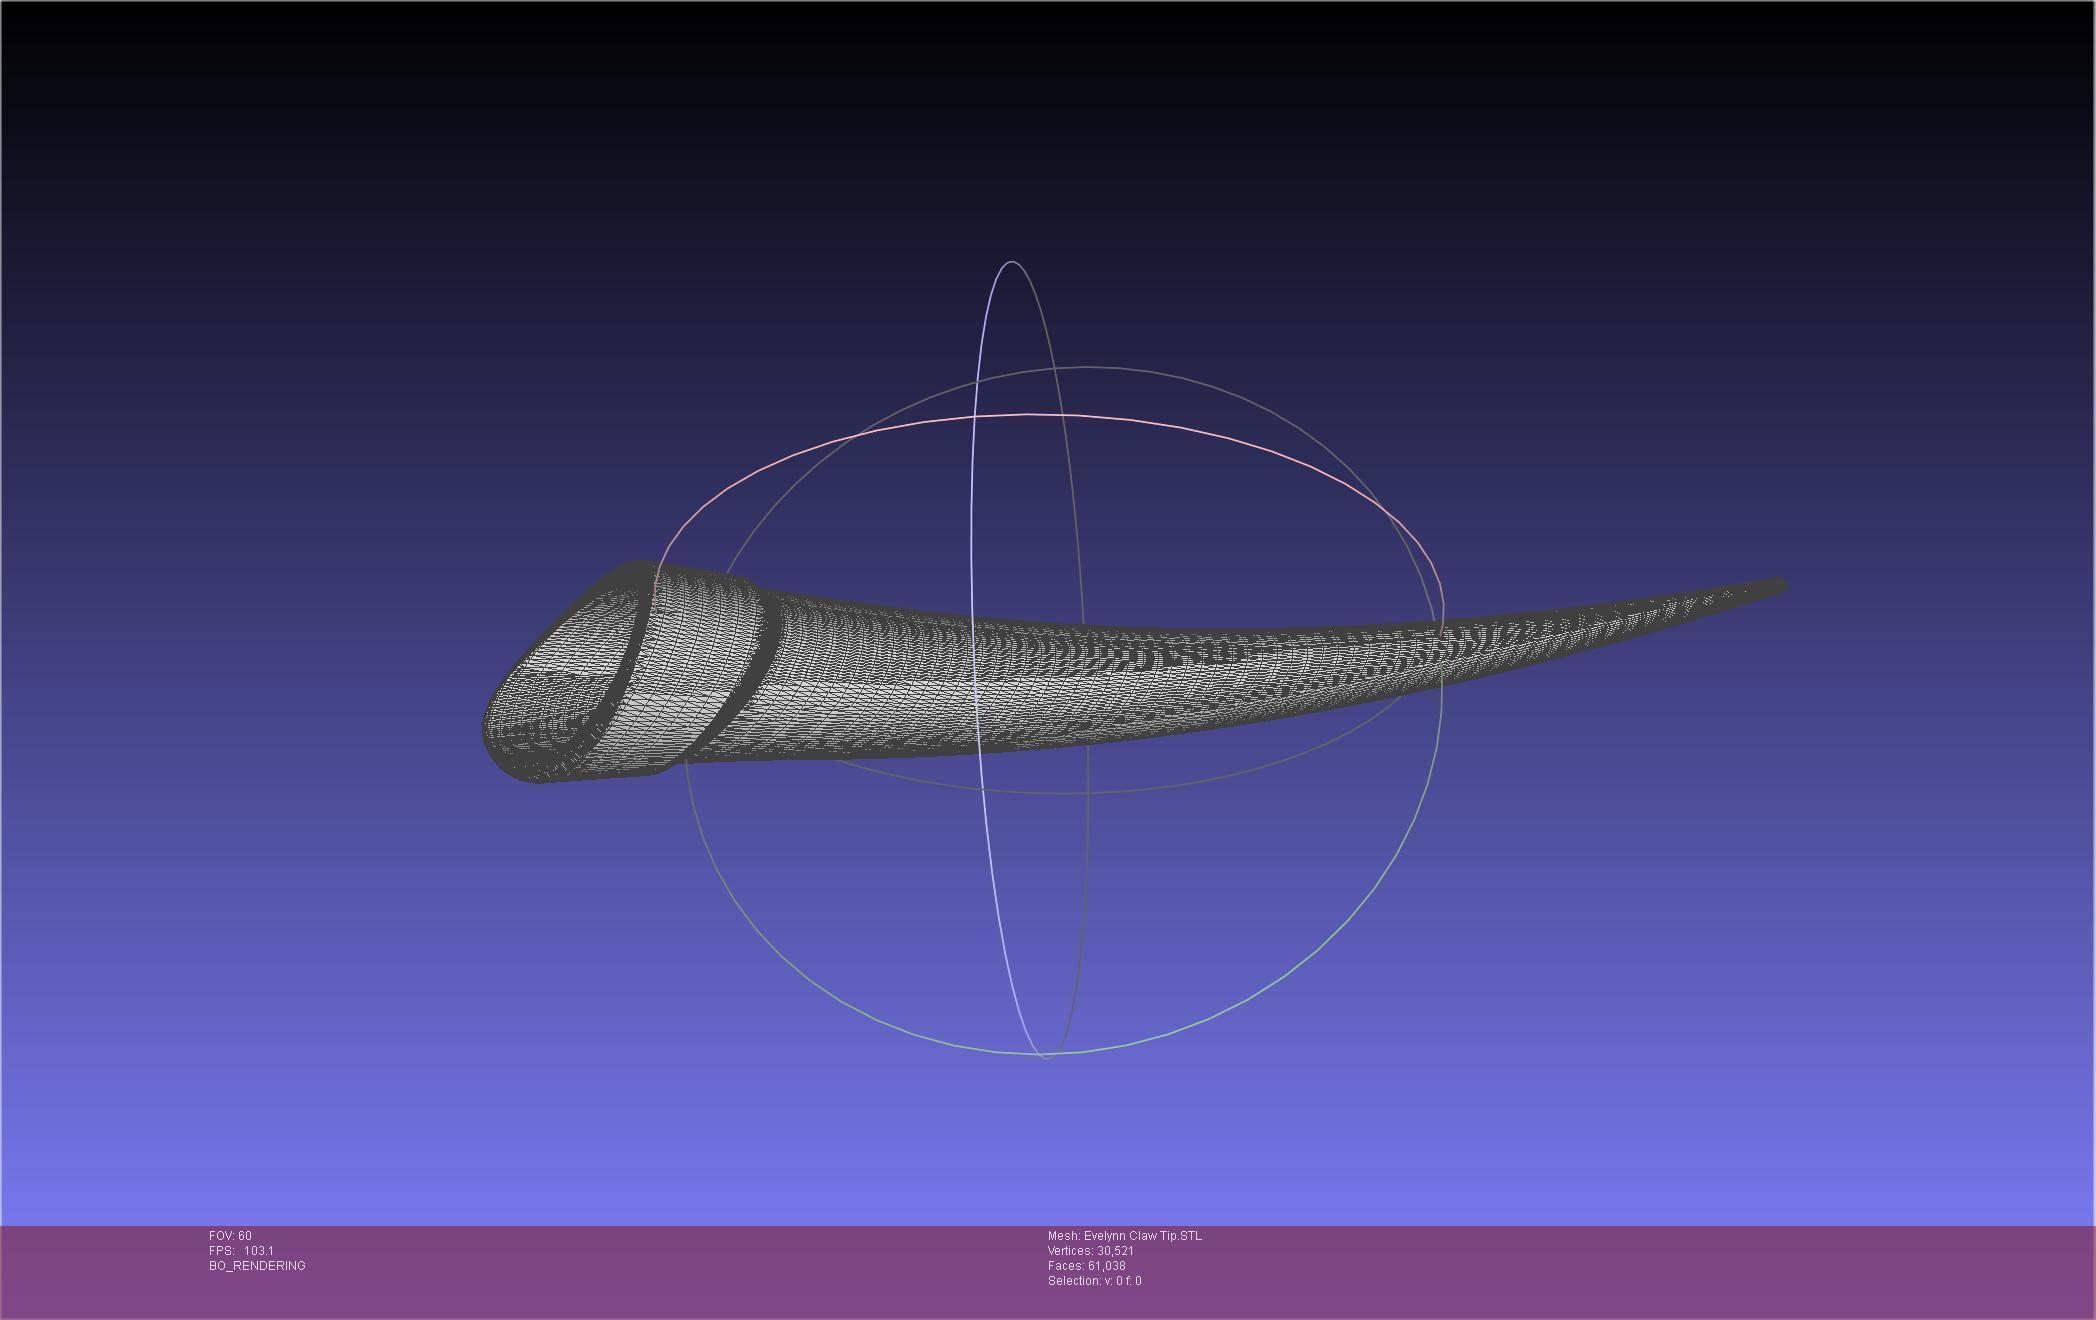Click the top of the vertical trackball circle
This screenshot has height=1320, width=2096.
click(x=1012, y=263)
